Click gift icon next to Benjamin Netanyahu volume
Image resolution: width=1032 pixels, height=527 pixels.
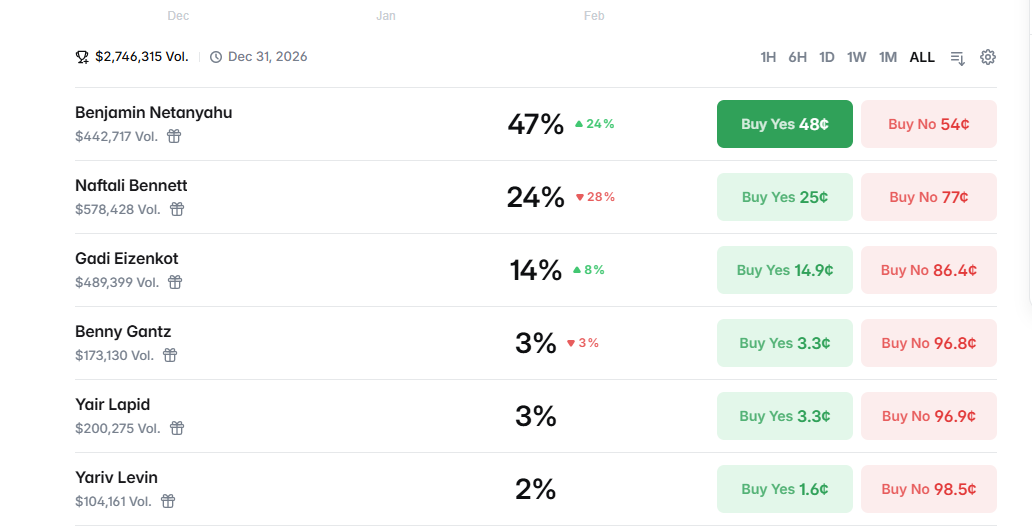(174, 136)
